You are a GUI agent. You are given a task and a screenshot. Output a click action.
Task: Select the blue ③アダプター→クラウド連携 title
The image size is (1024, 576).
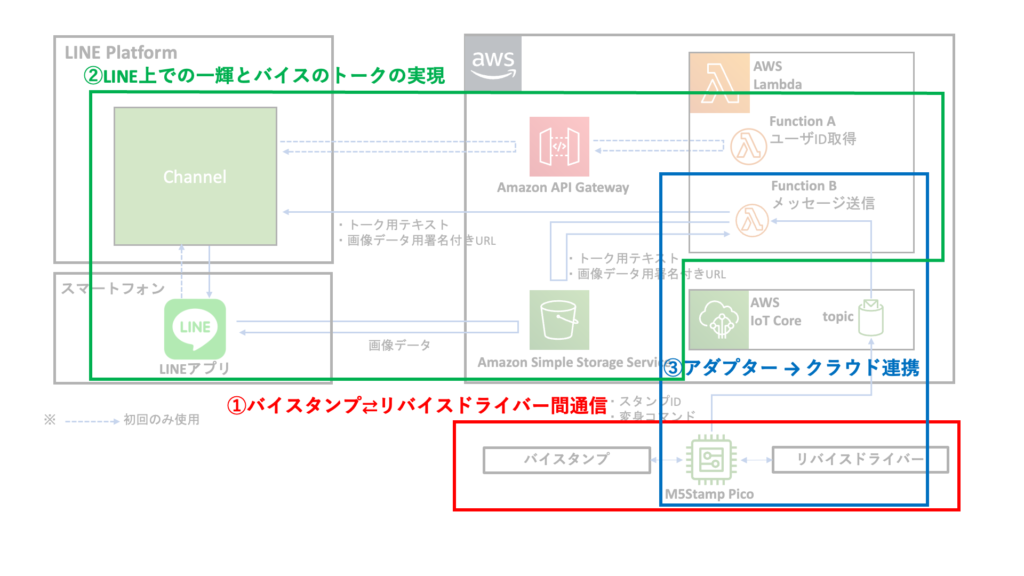[792, 368]
